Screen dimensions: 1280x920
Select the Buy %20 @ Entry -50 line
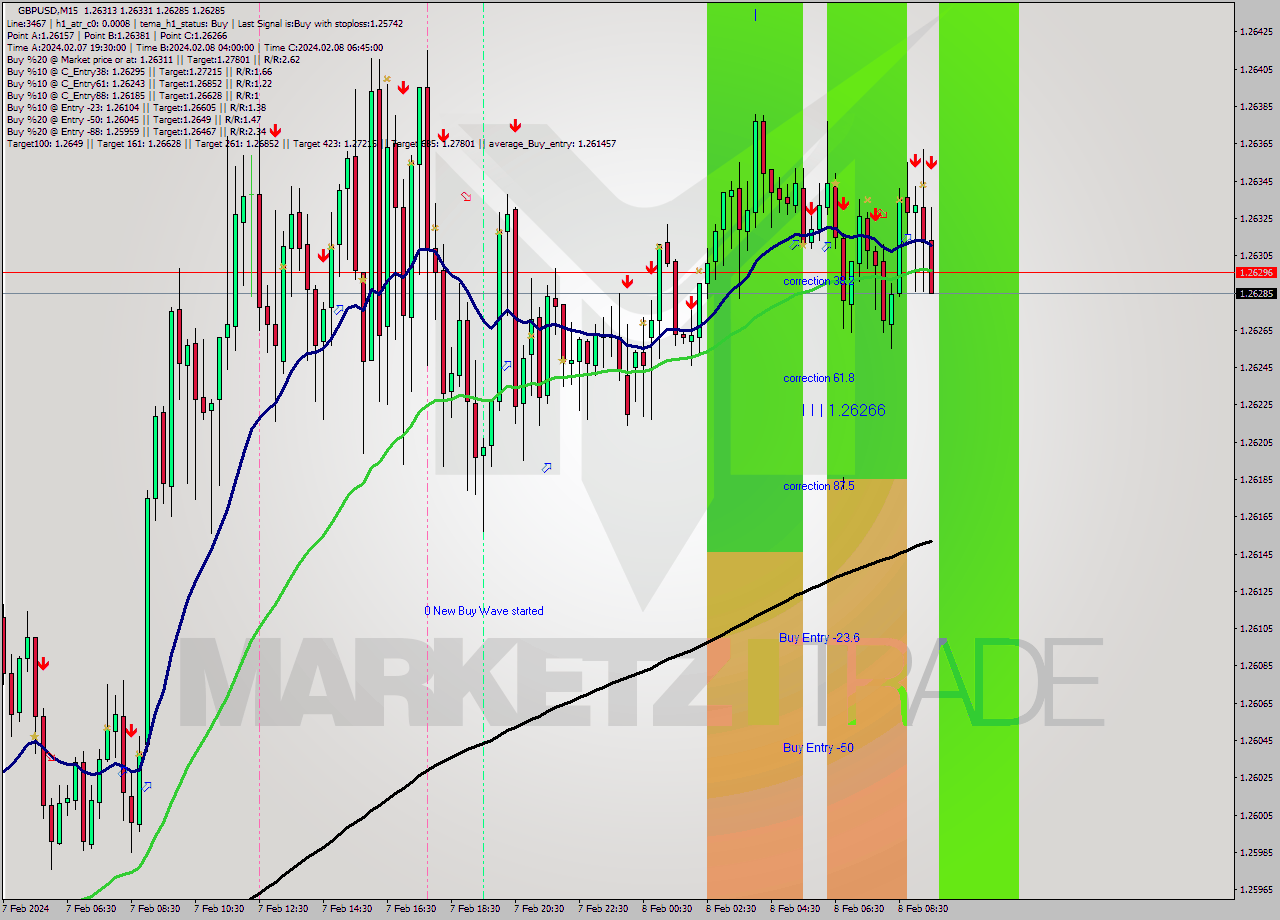(133, 119)
